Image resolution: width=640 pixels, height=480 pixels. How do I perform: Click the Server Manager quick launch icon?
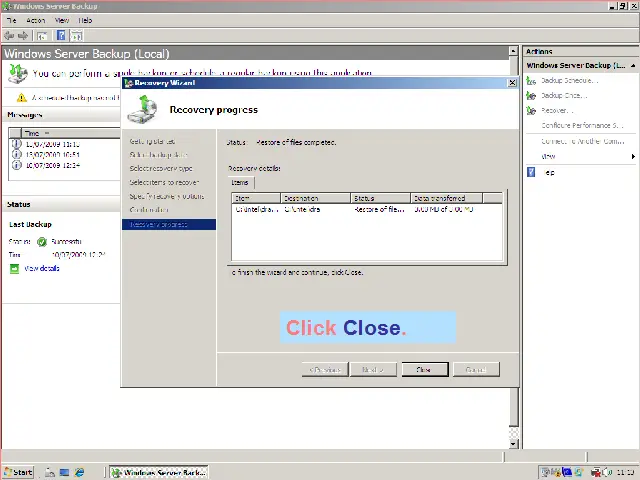pyautogui.click(x=50, y=472)
